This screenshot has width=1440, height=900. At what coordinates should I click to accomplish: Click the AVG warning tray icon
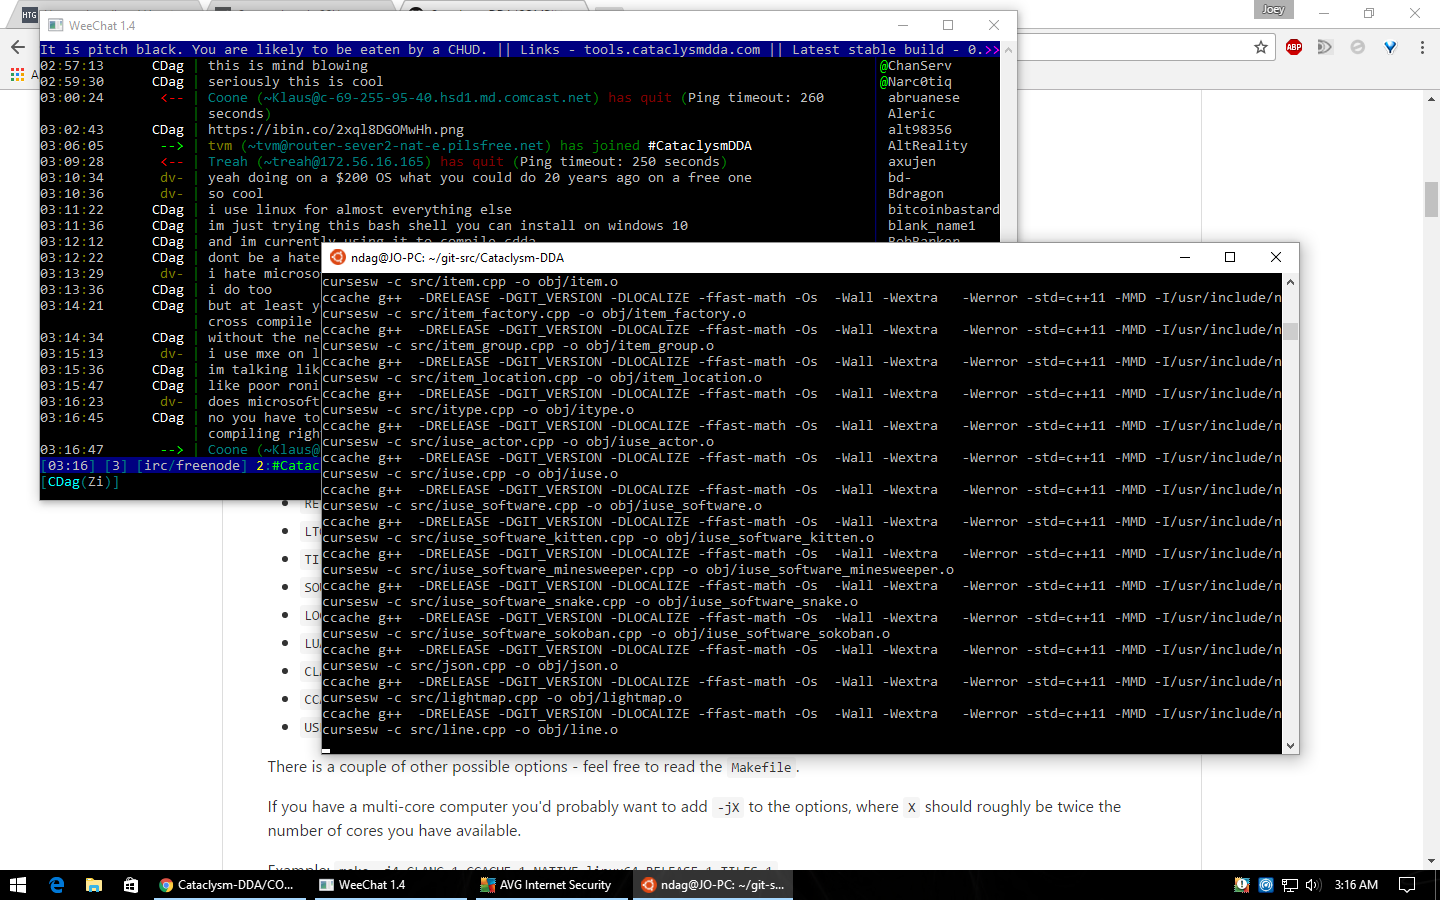pyautogui.click(x=1241, y=885)
